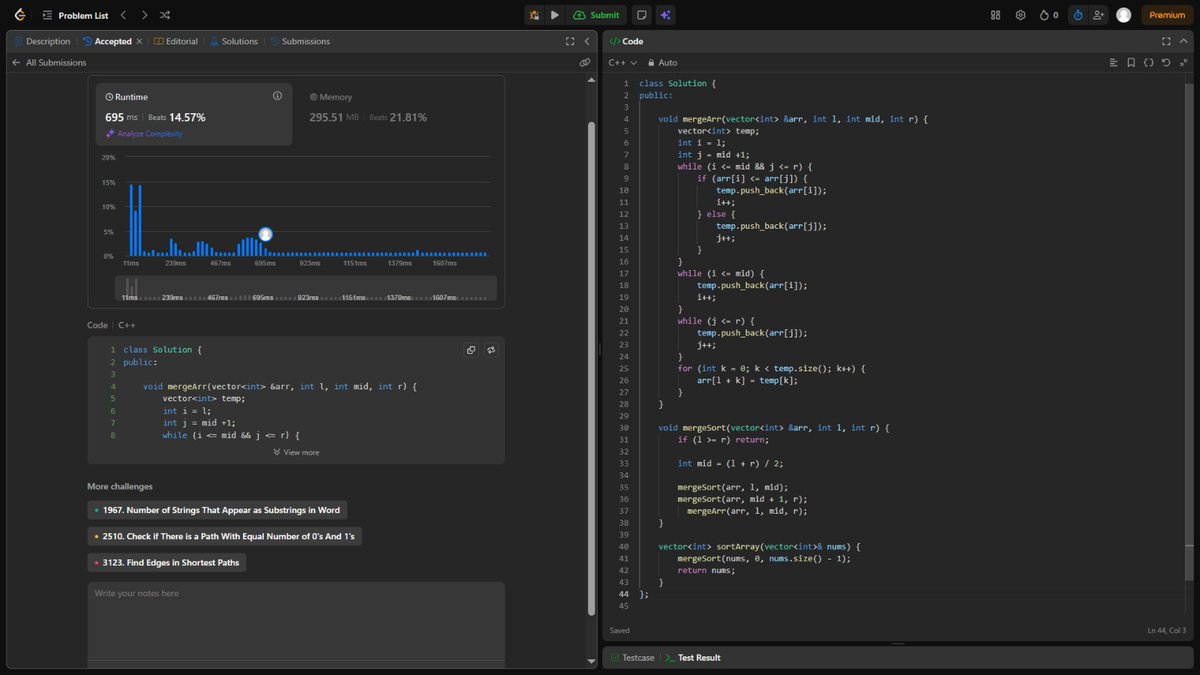This screenshot has width=1200, height=675.
Task: Open the C++ language dropdown
Action: [620, 62]
